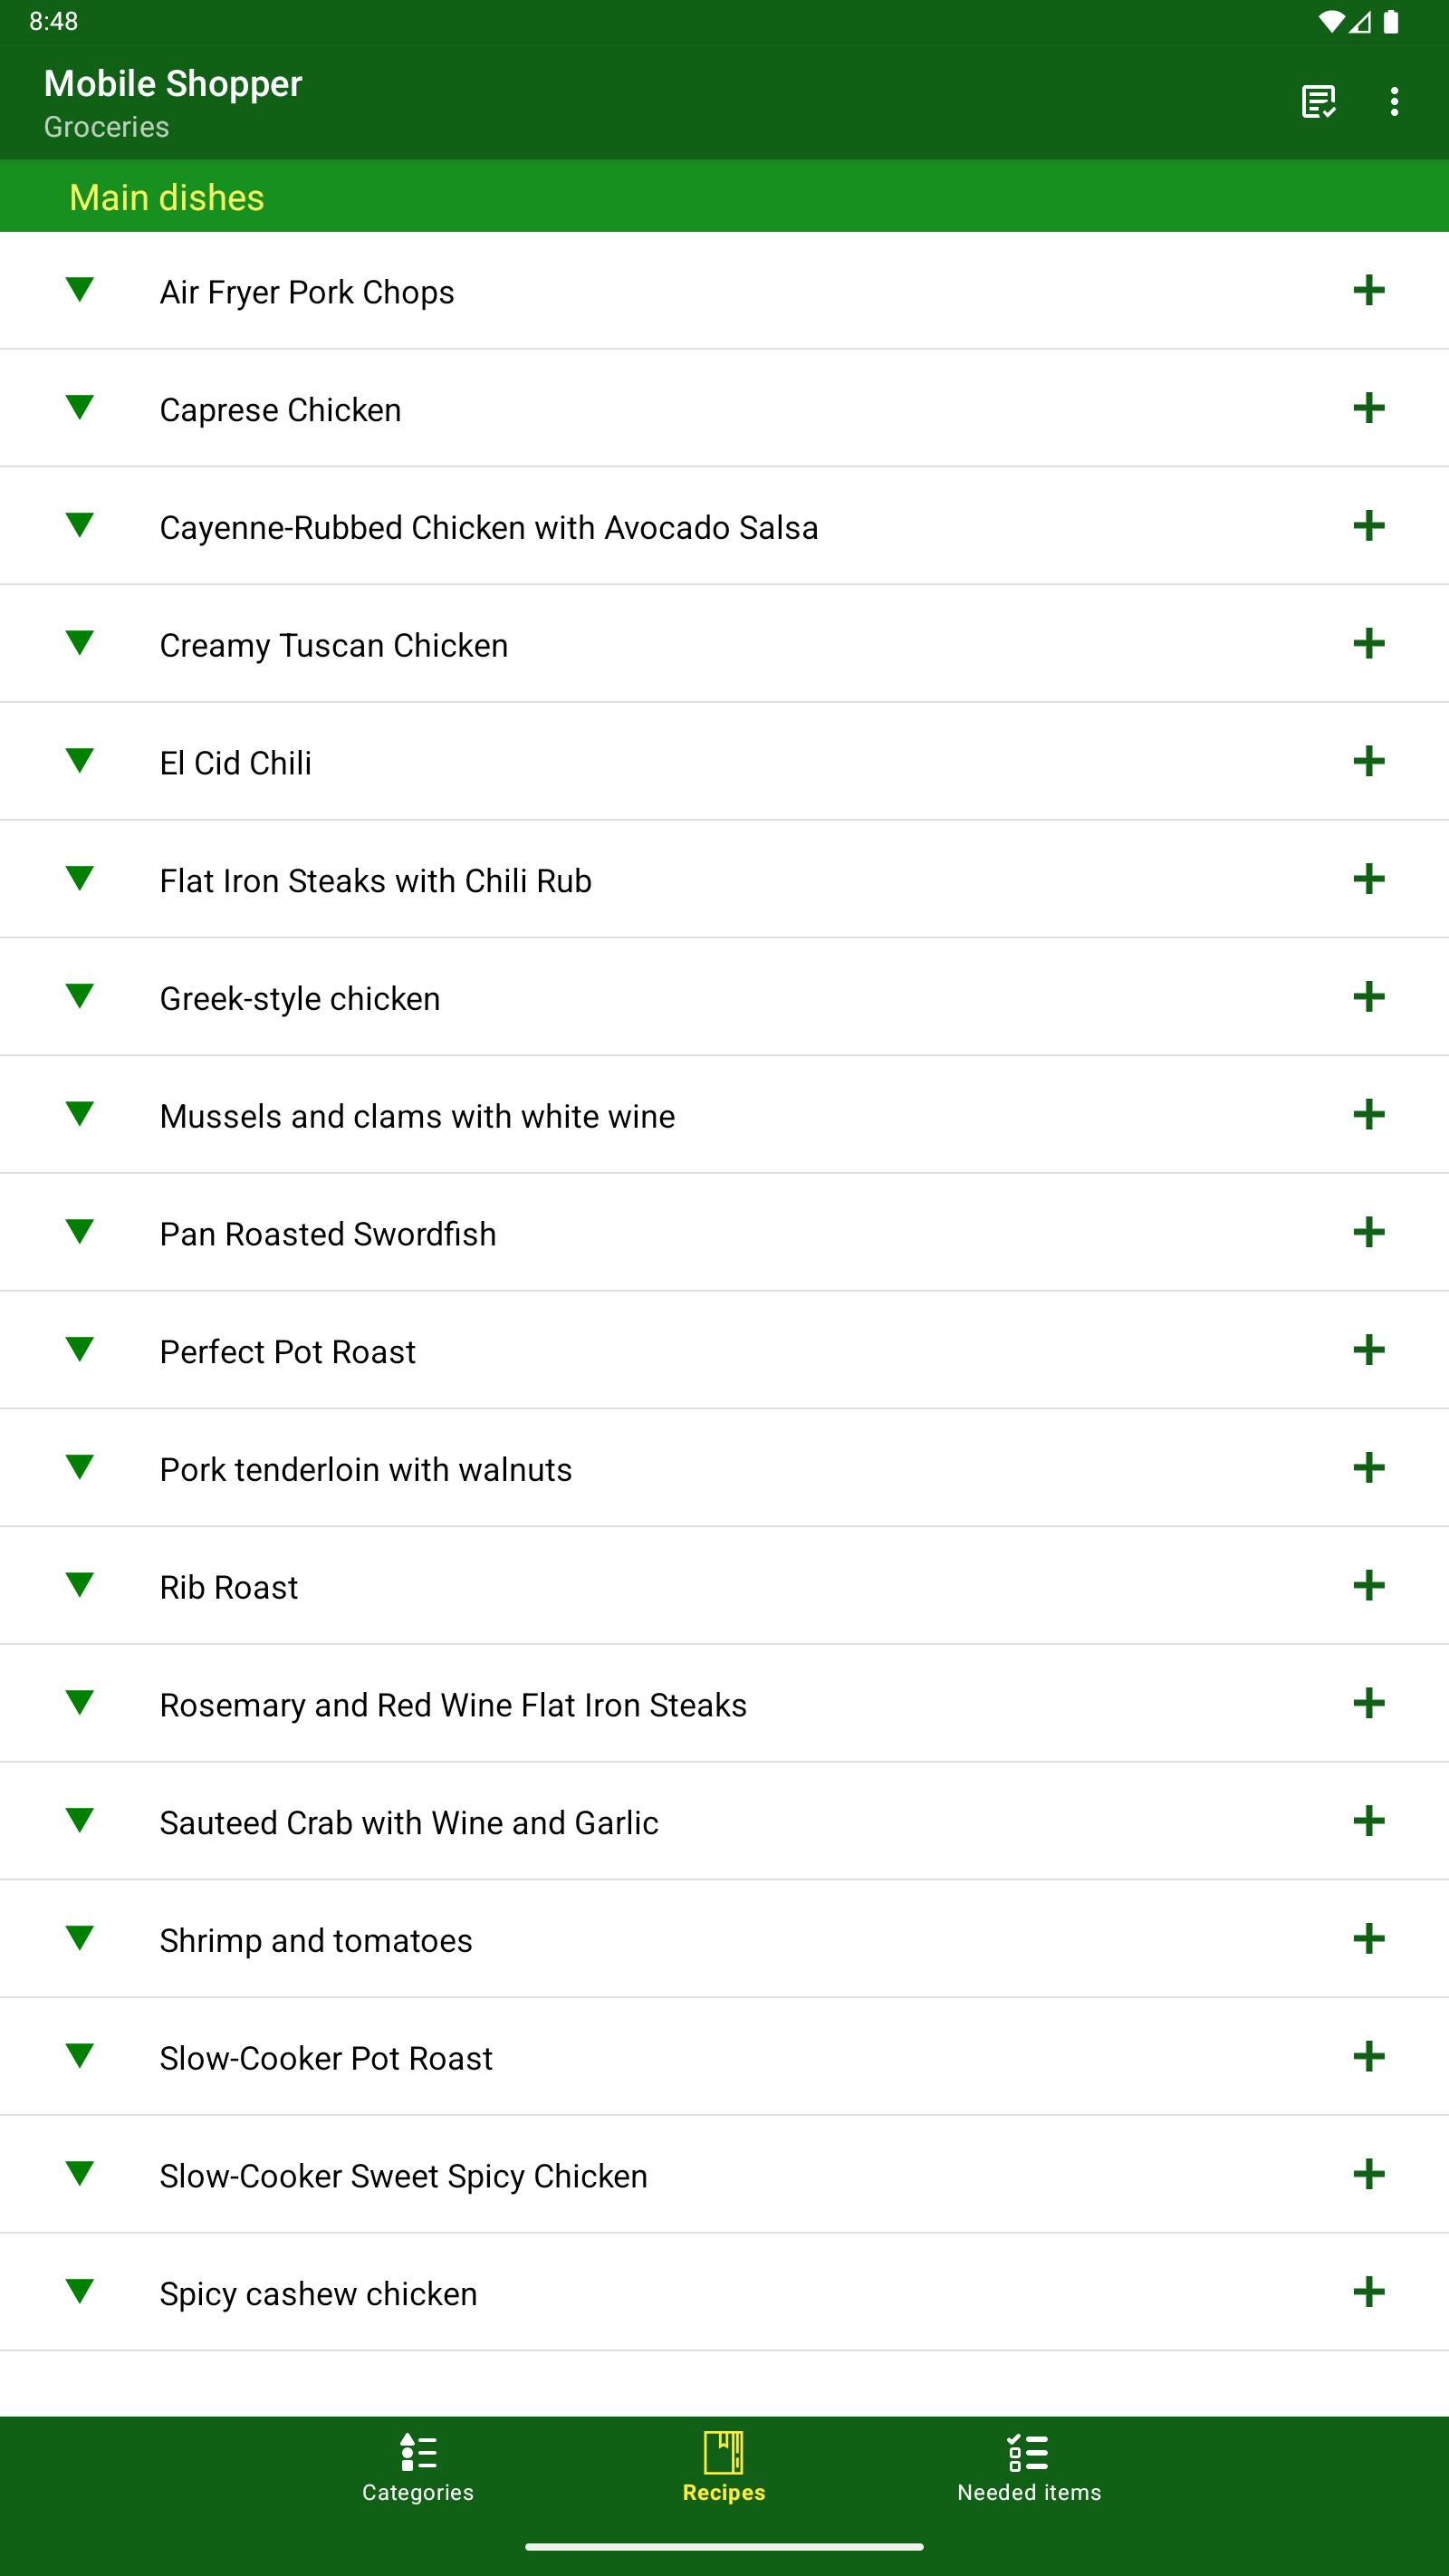The image size is (1449, 2576).
Task: Add Greek-style chicken with the plus icon
Action: click(1368, 997)
